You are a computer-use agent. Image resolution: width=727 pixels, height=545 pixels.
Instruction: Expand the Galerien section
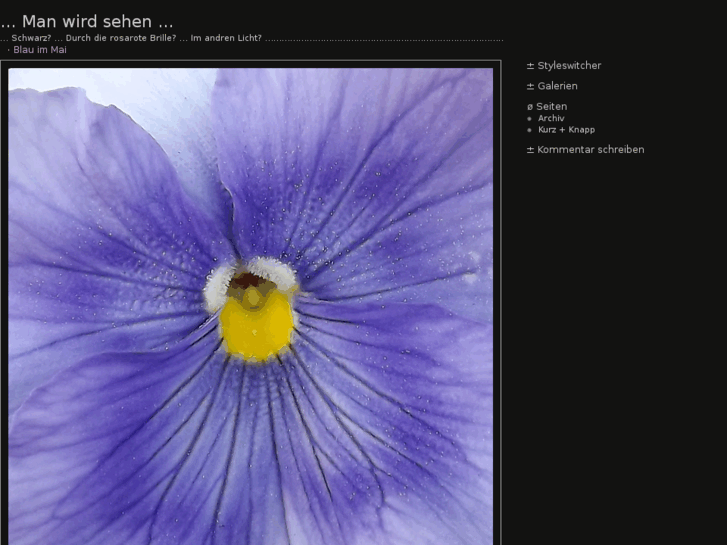click(557, 86)
